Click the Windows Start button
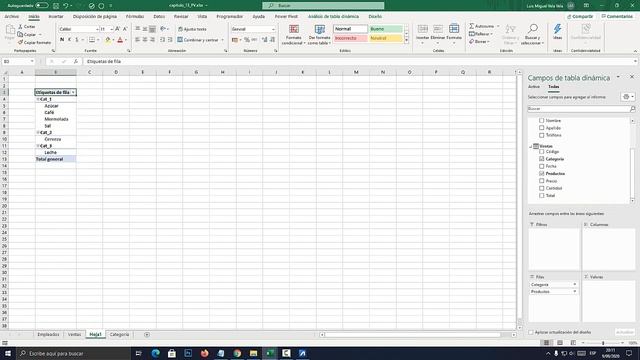Screen dimensions: 640x360 point(8,353)
